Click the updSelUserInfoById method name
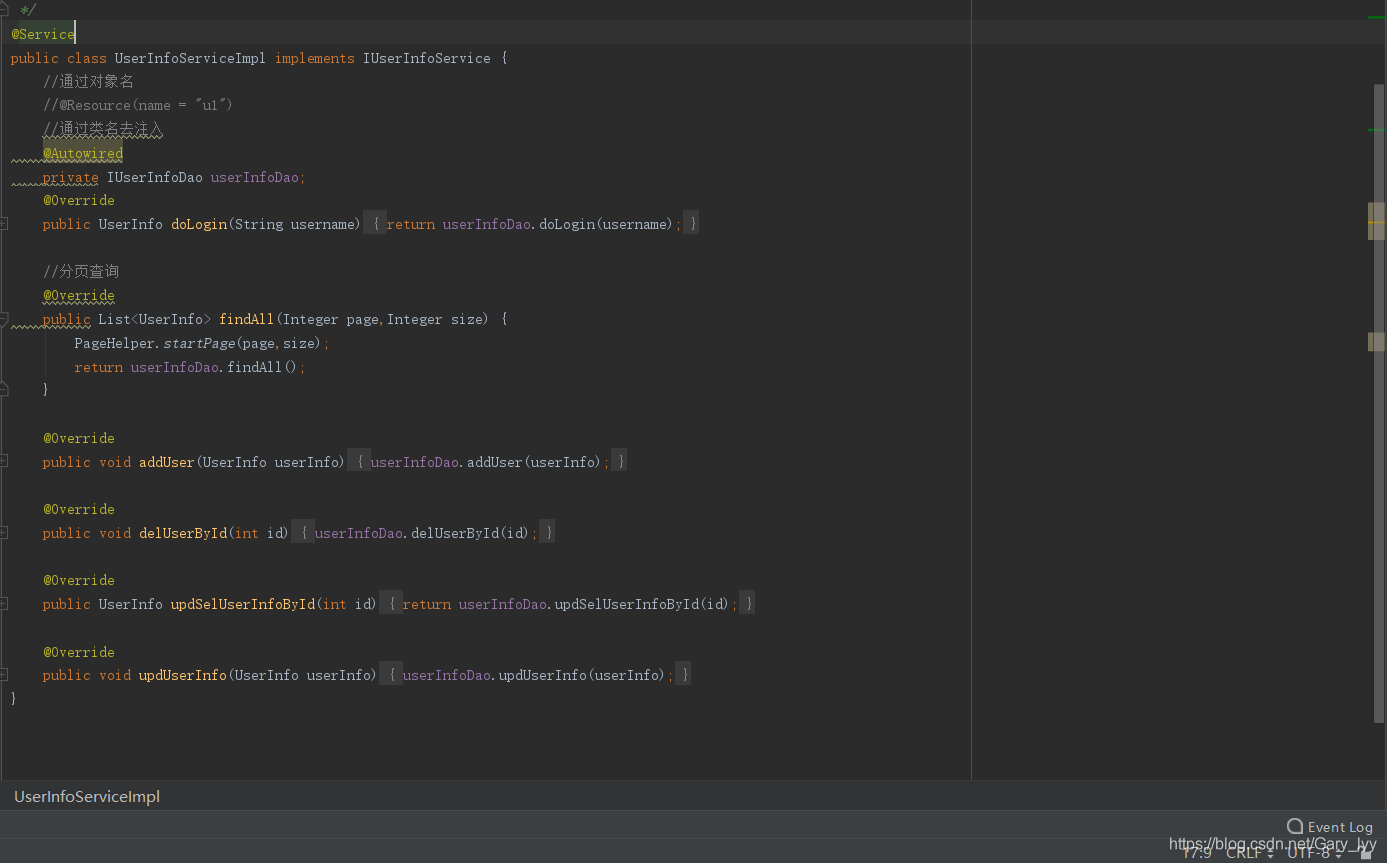1387x863 pixels. point(243,604)
